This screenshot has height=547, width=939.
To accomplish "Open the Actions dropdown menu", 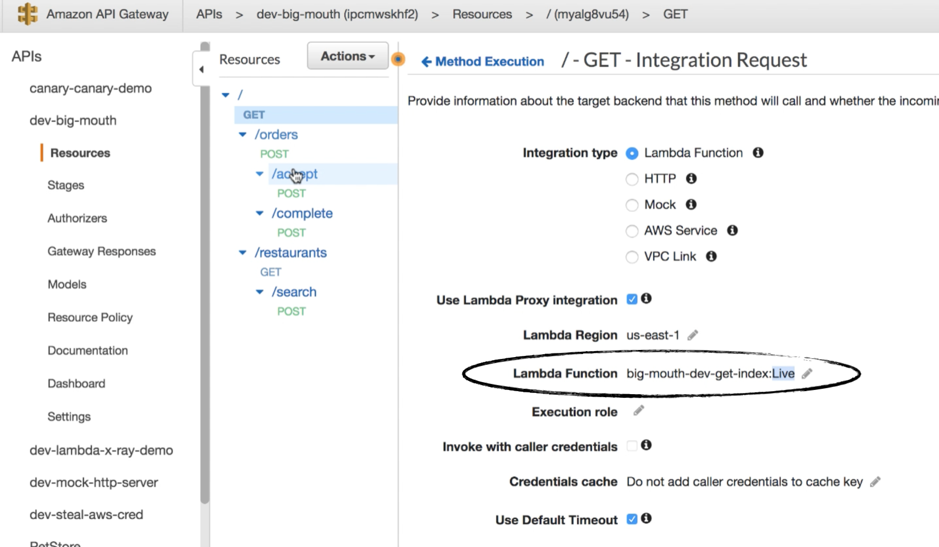I will point(348,56).
